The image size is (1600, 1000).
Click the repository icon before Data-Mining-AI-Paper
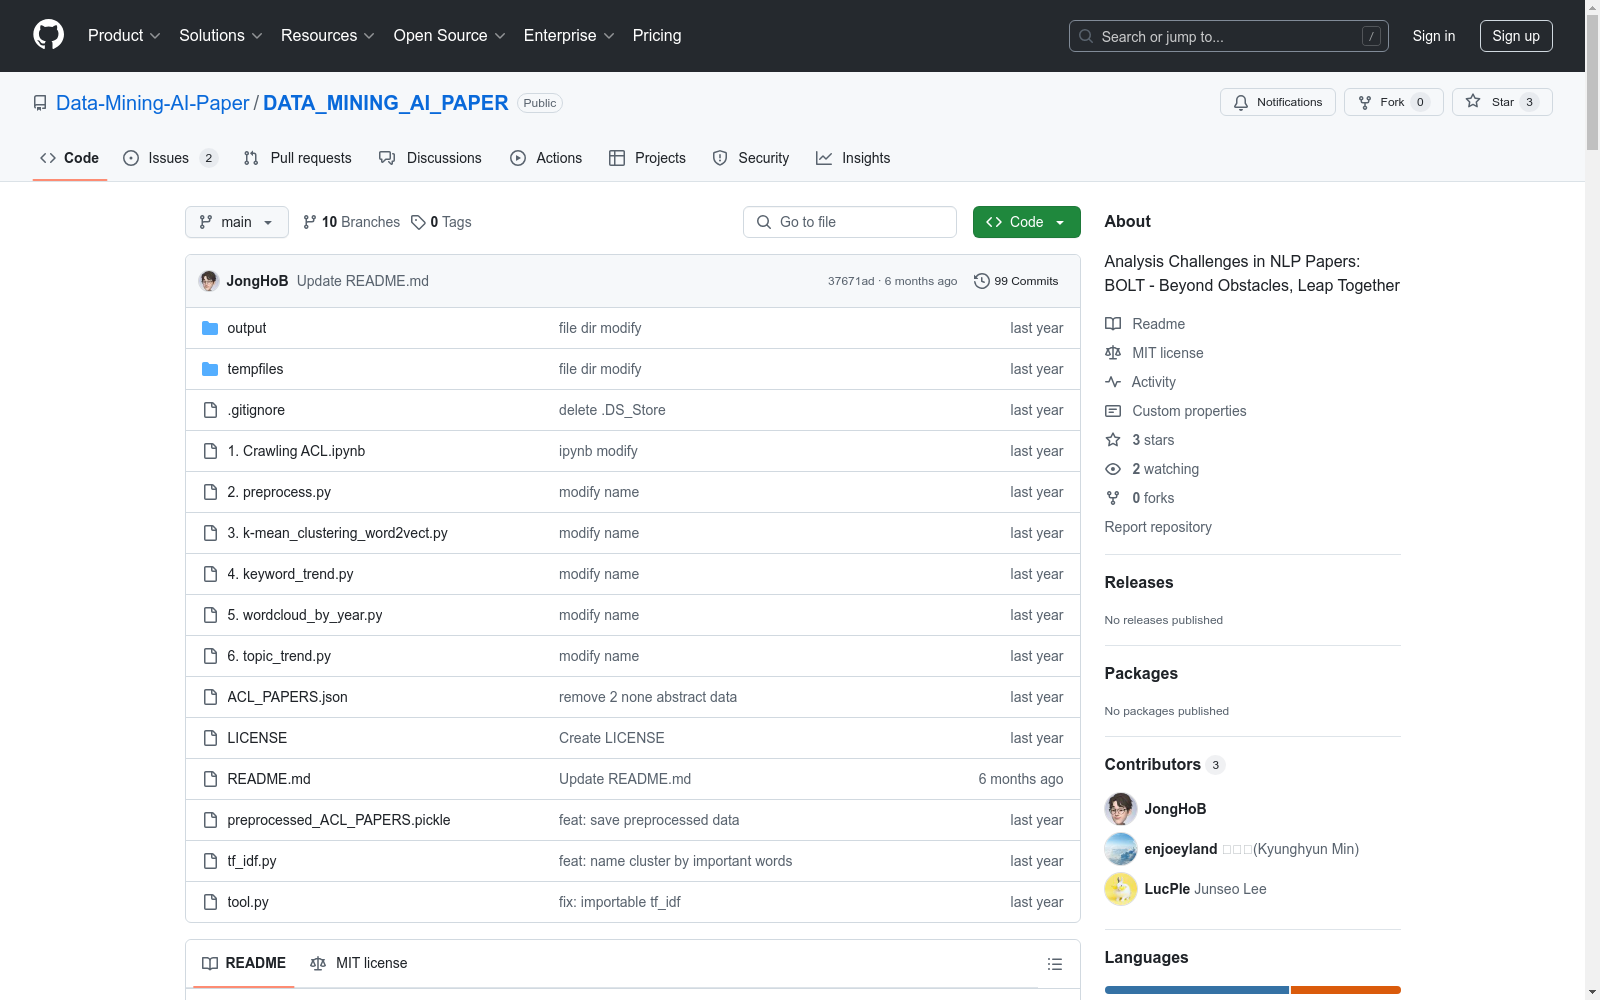click(x=40, y=103)
